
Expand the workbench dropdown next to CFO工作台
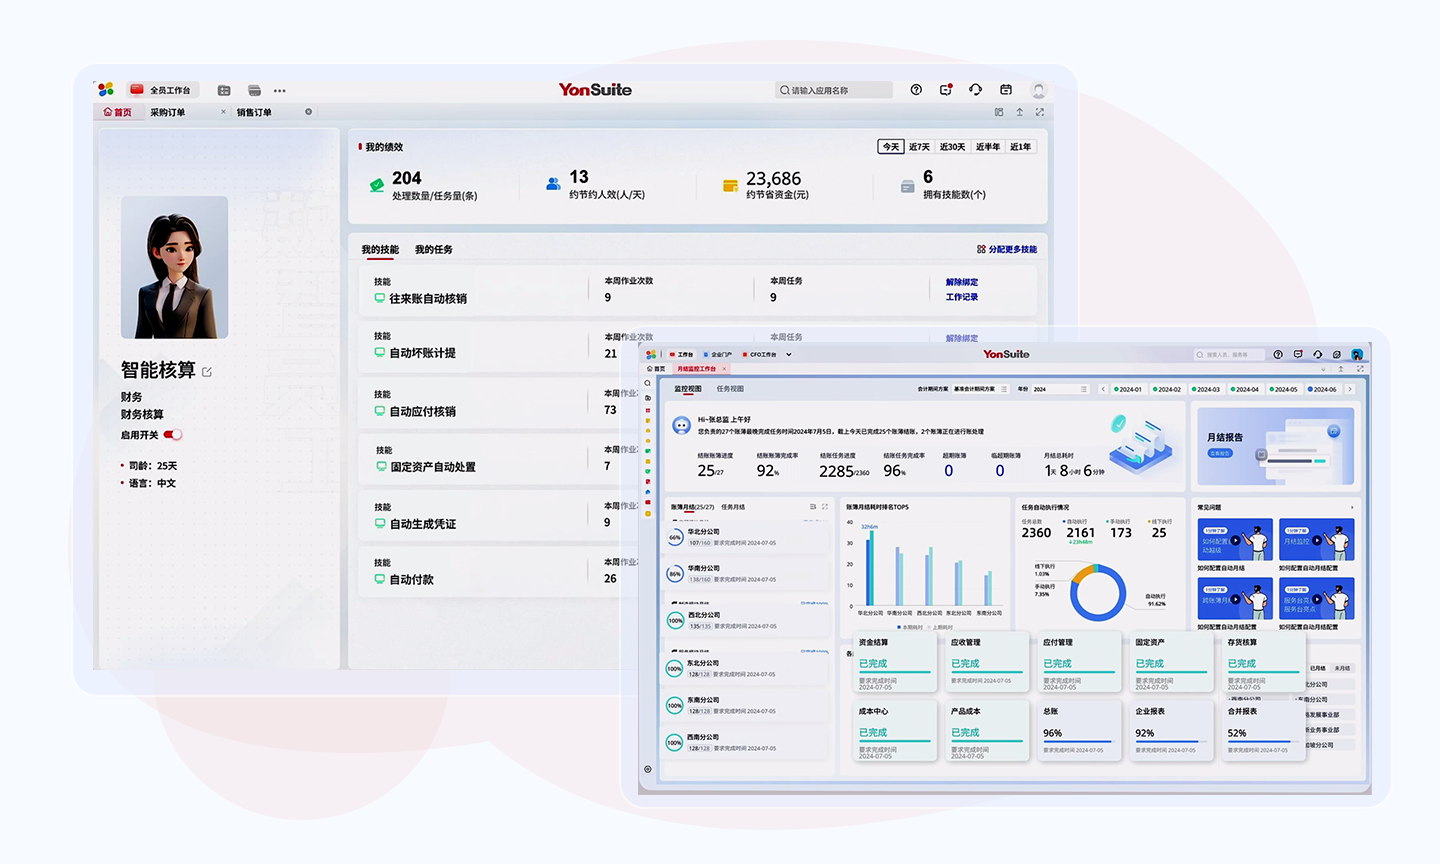click(x=789, y=354)
